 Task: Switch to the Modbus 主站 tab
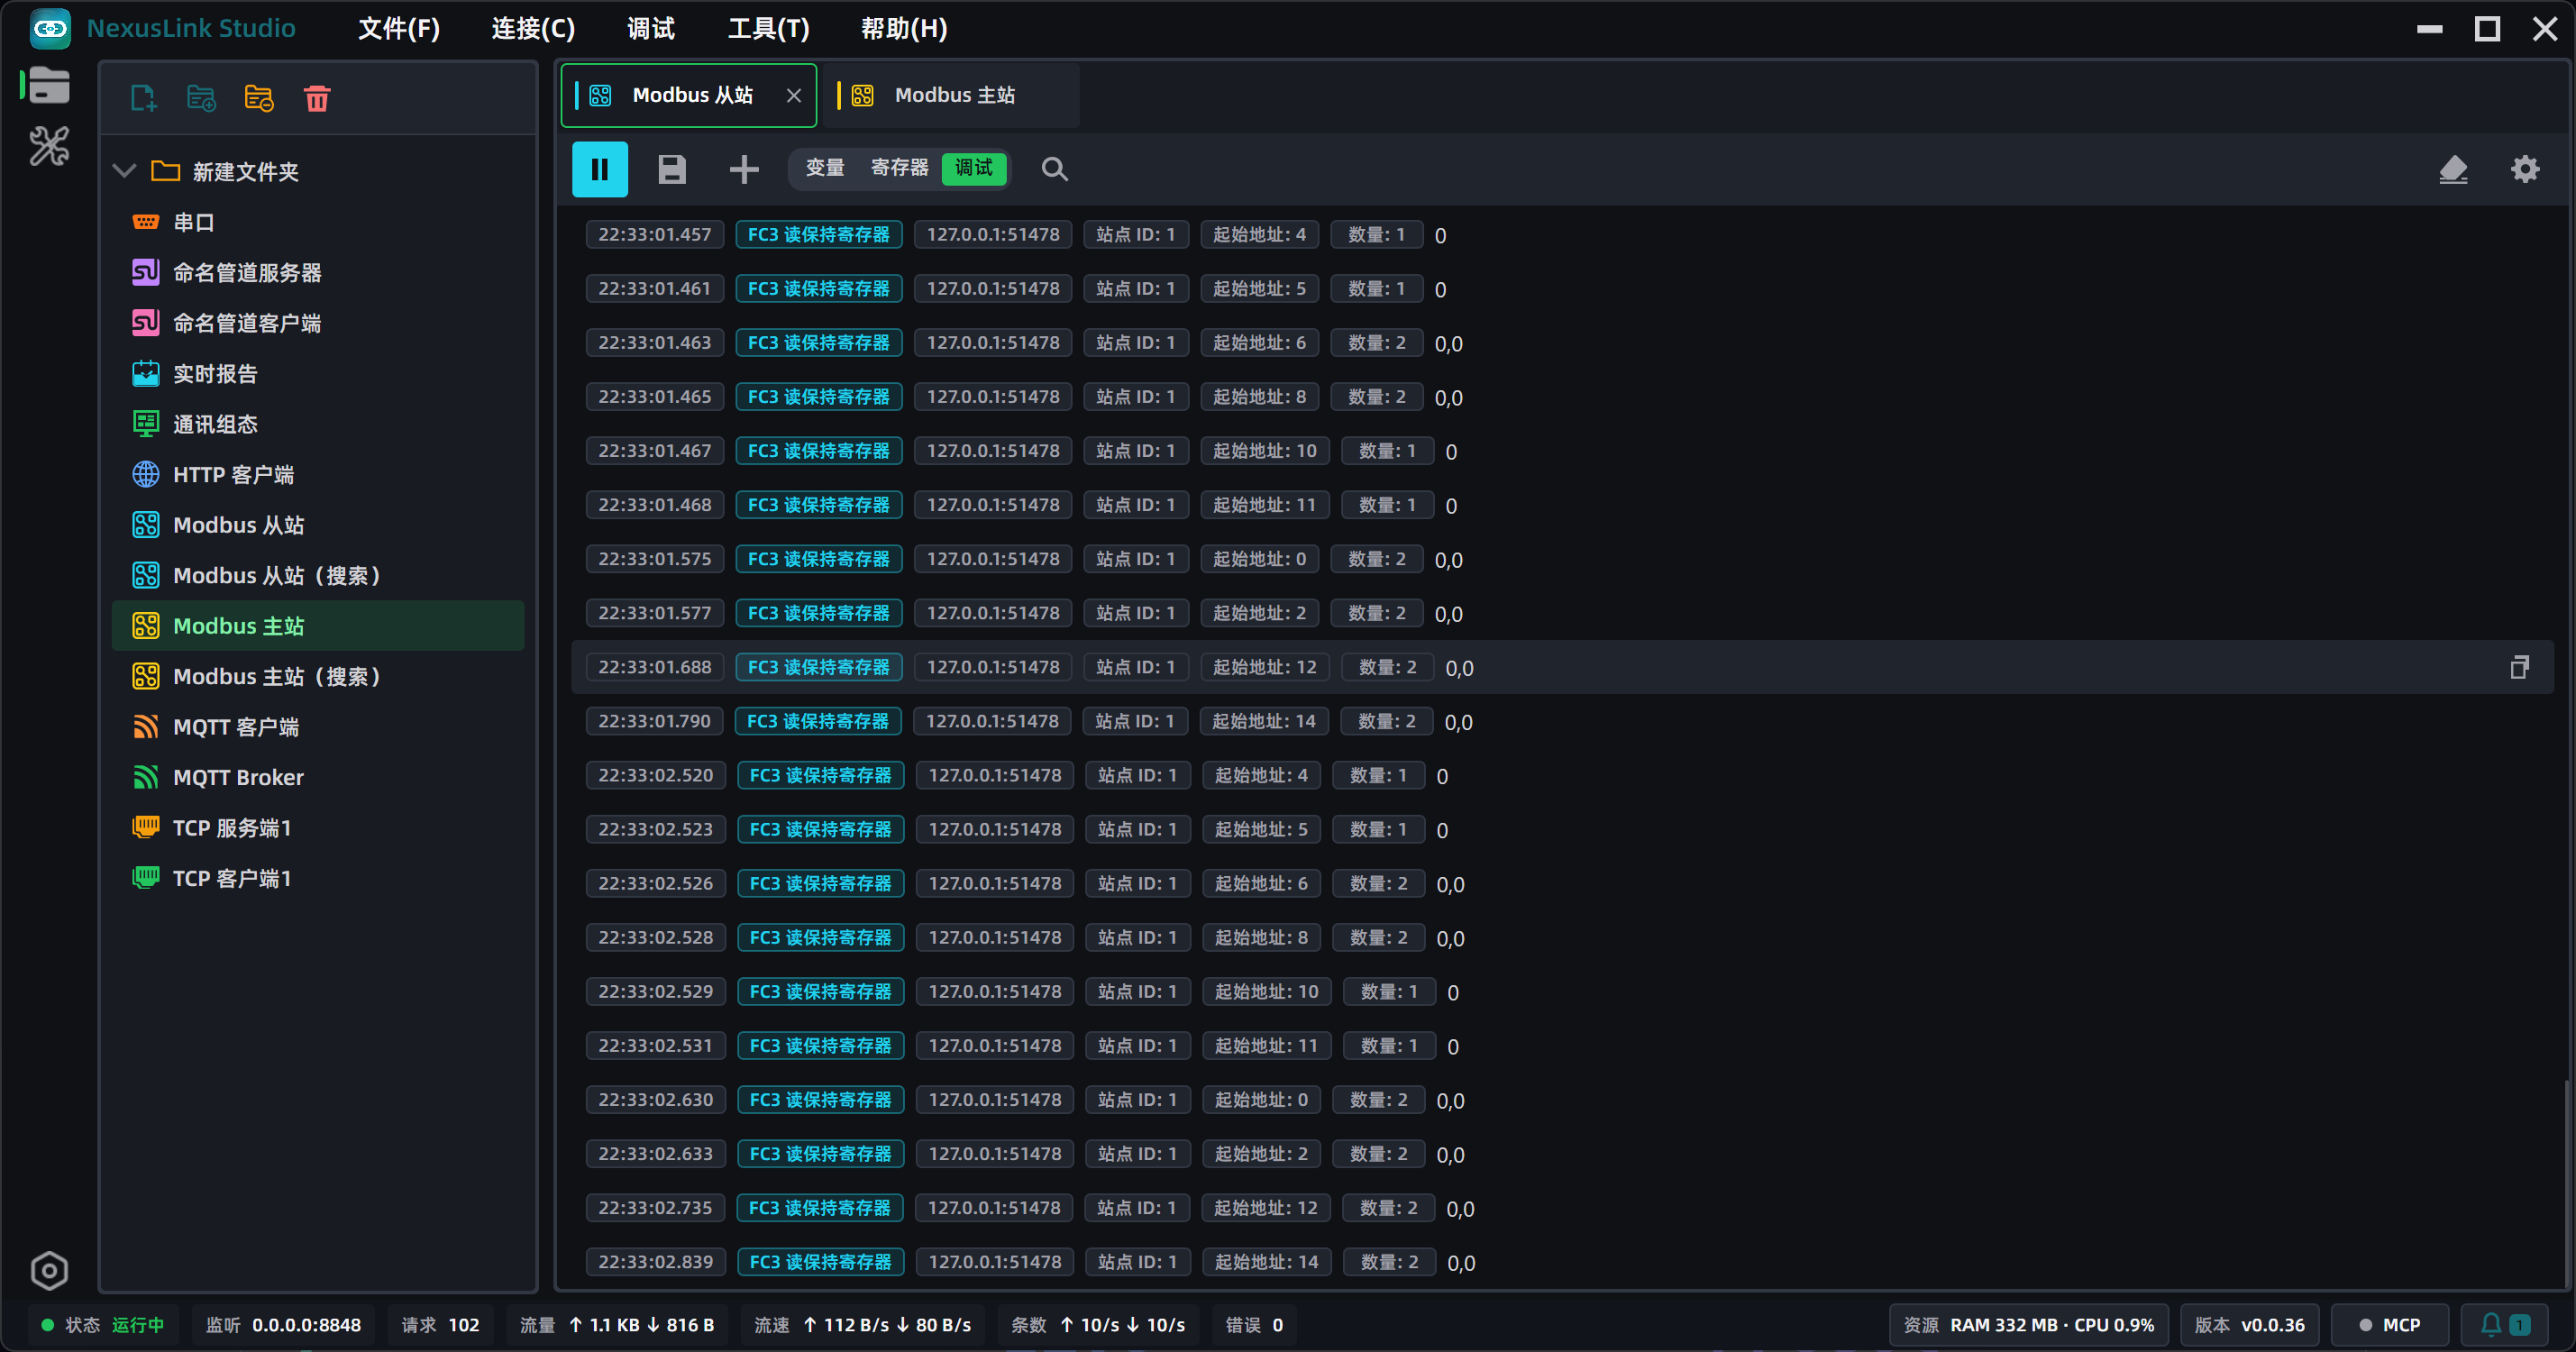(953, 95)
